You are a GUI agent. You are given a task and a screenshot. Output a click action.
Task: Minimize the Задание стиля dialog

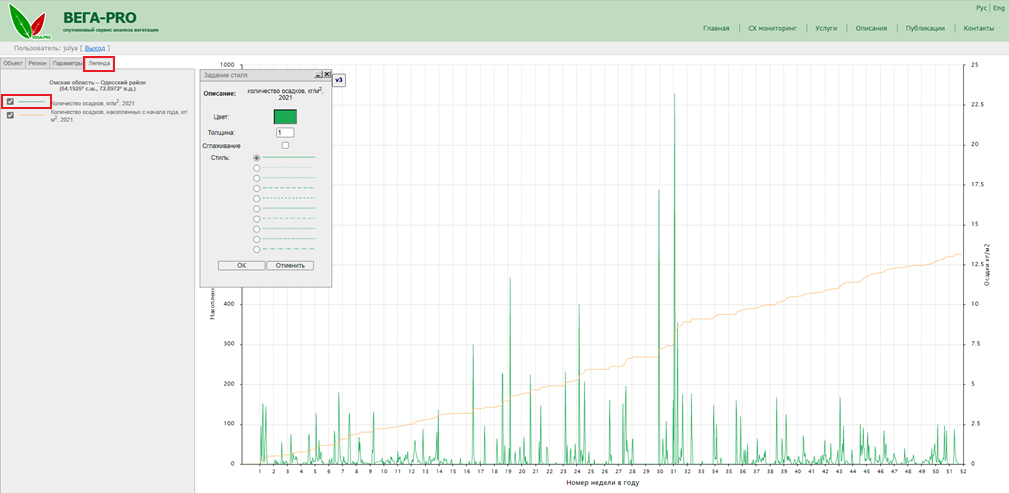317,75
